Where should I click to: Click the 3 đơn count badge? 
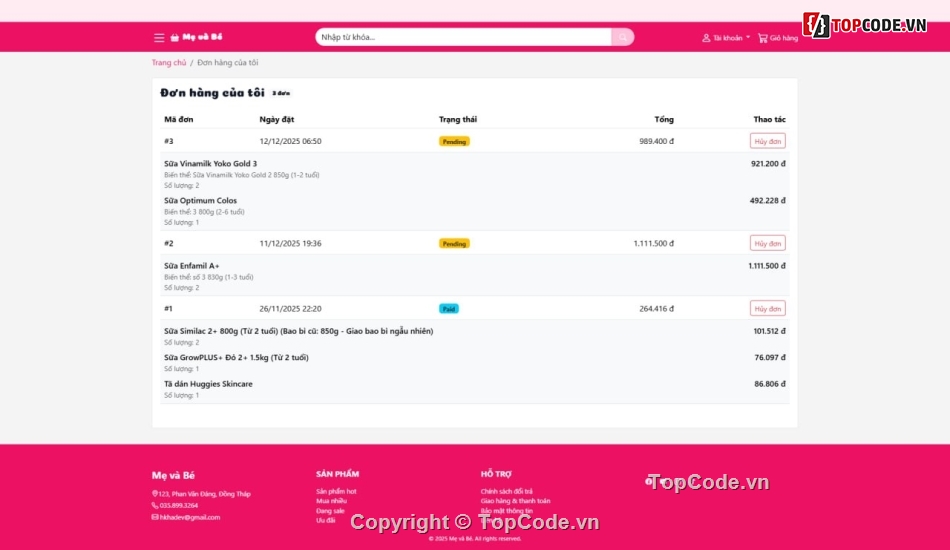[281, 93]
